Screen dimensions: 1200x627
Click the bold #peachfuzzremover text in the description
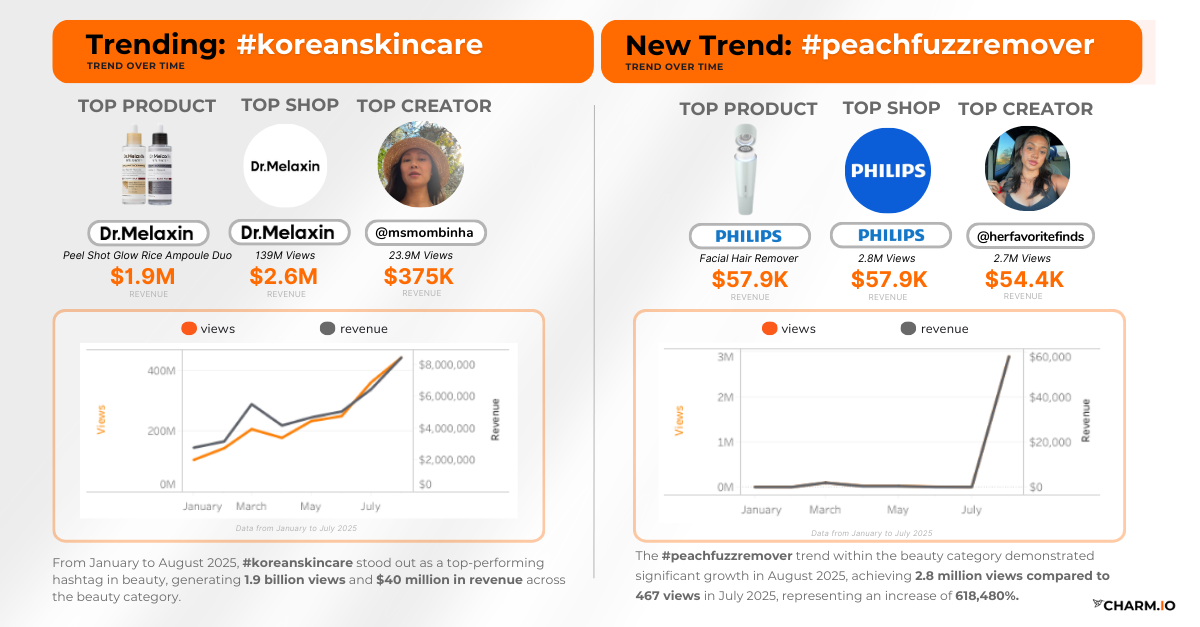[714, 556]
